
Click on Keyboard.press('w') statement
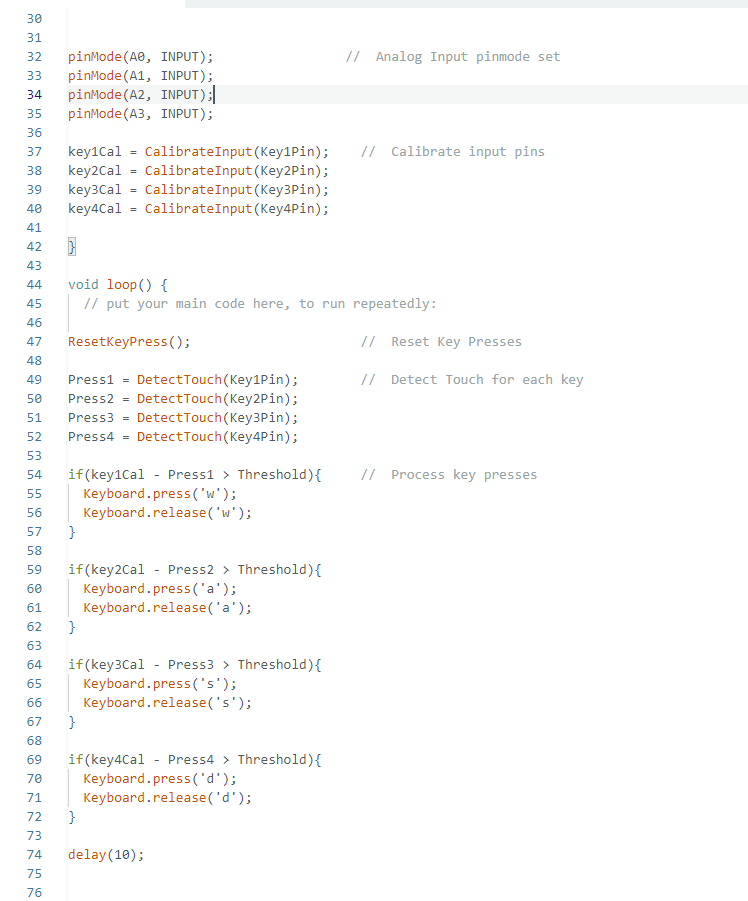(160, 494)
